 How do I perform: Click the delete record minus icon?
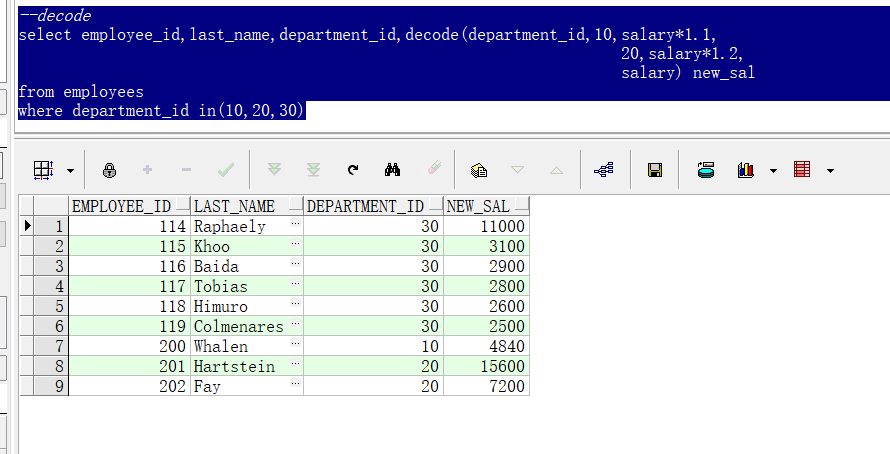(x=186, y=169)
